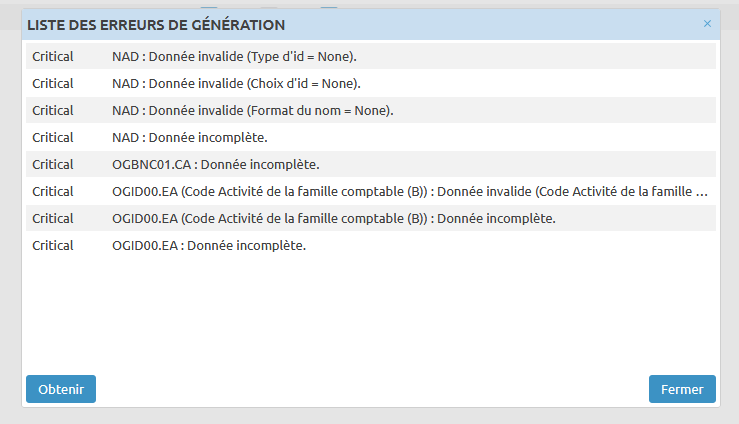Viewport: 739px width, 424px height.
Task: Select the OGID00.EA Code Activité "Donnée incomplète" error
Action: pyautogui.click(x=334, y=218)
